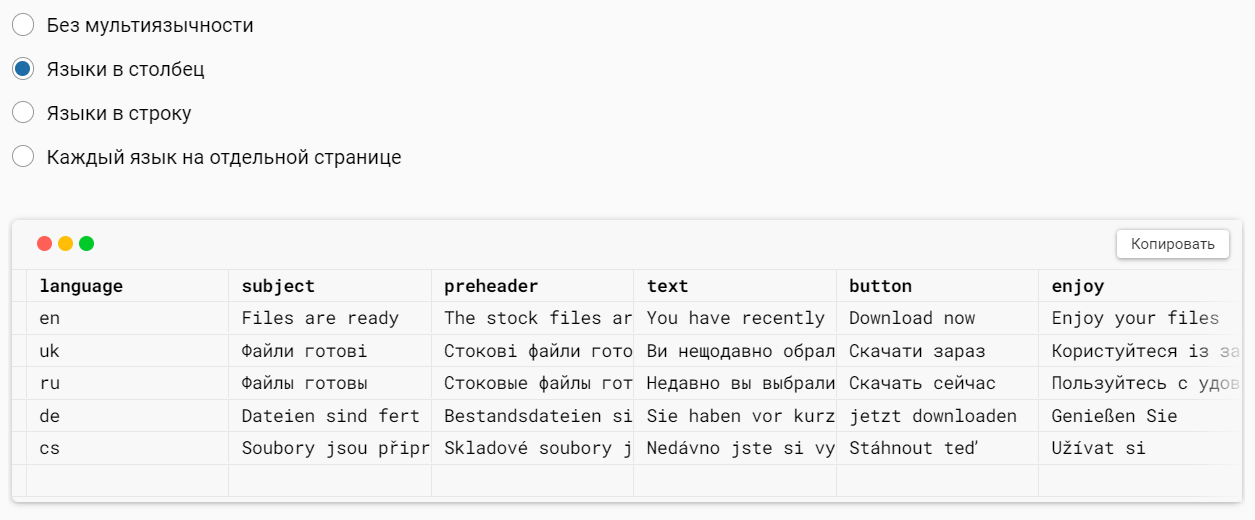
Task: Click the 'Копировать' button
Action: tap(1172, 244)
